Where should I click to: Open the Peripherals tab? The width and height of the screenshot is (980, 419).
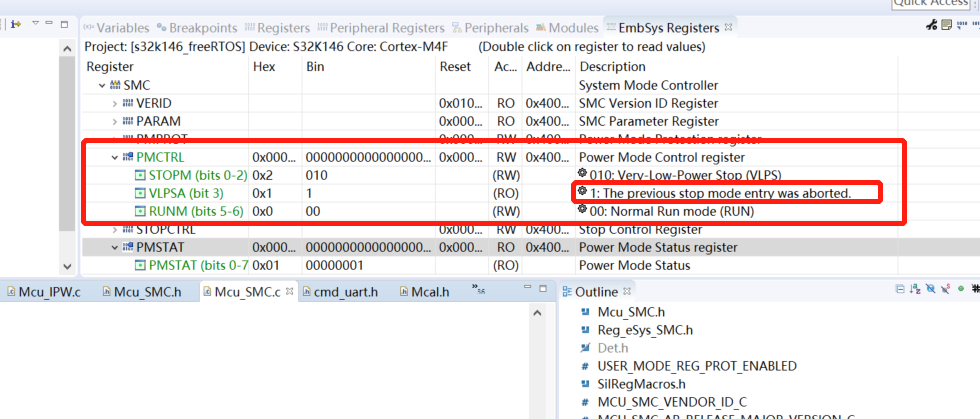pyautogui.click(x=490, y=28)
